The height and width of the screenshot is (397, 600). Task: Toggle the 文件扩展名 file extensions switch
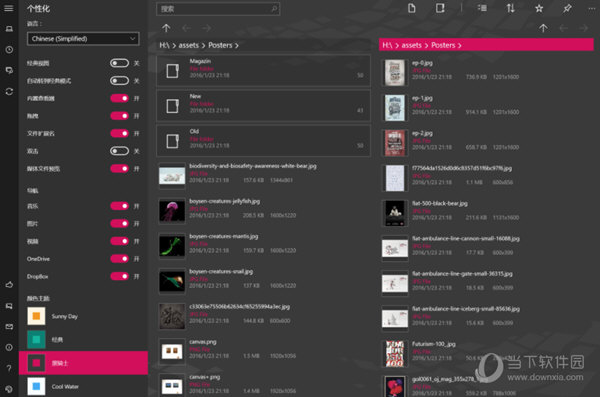click(119, 133)
